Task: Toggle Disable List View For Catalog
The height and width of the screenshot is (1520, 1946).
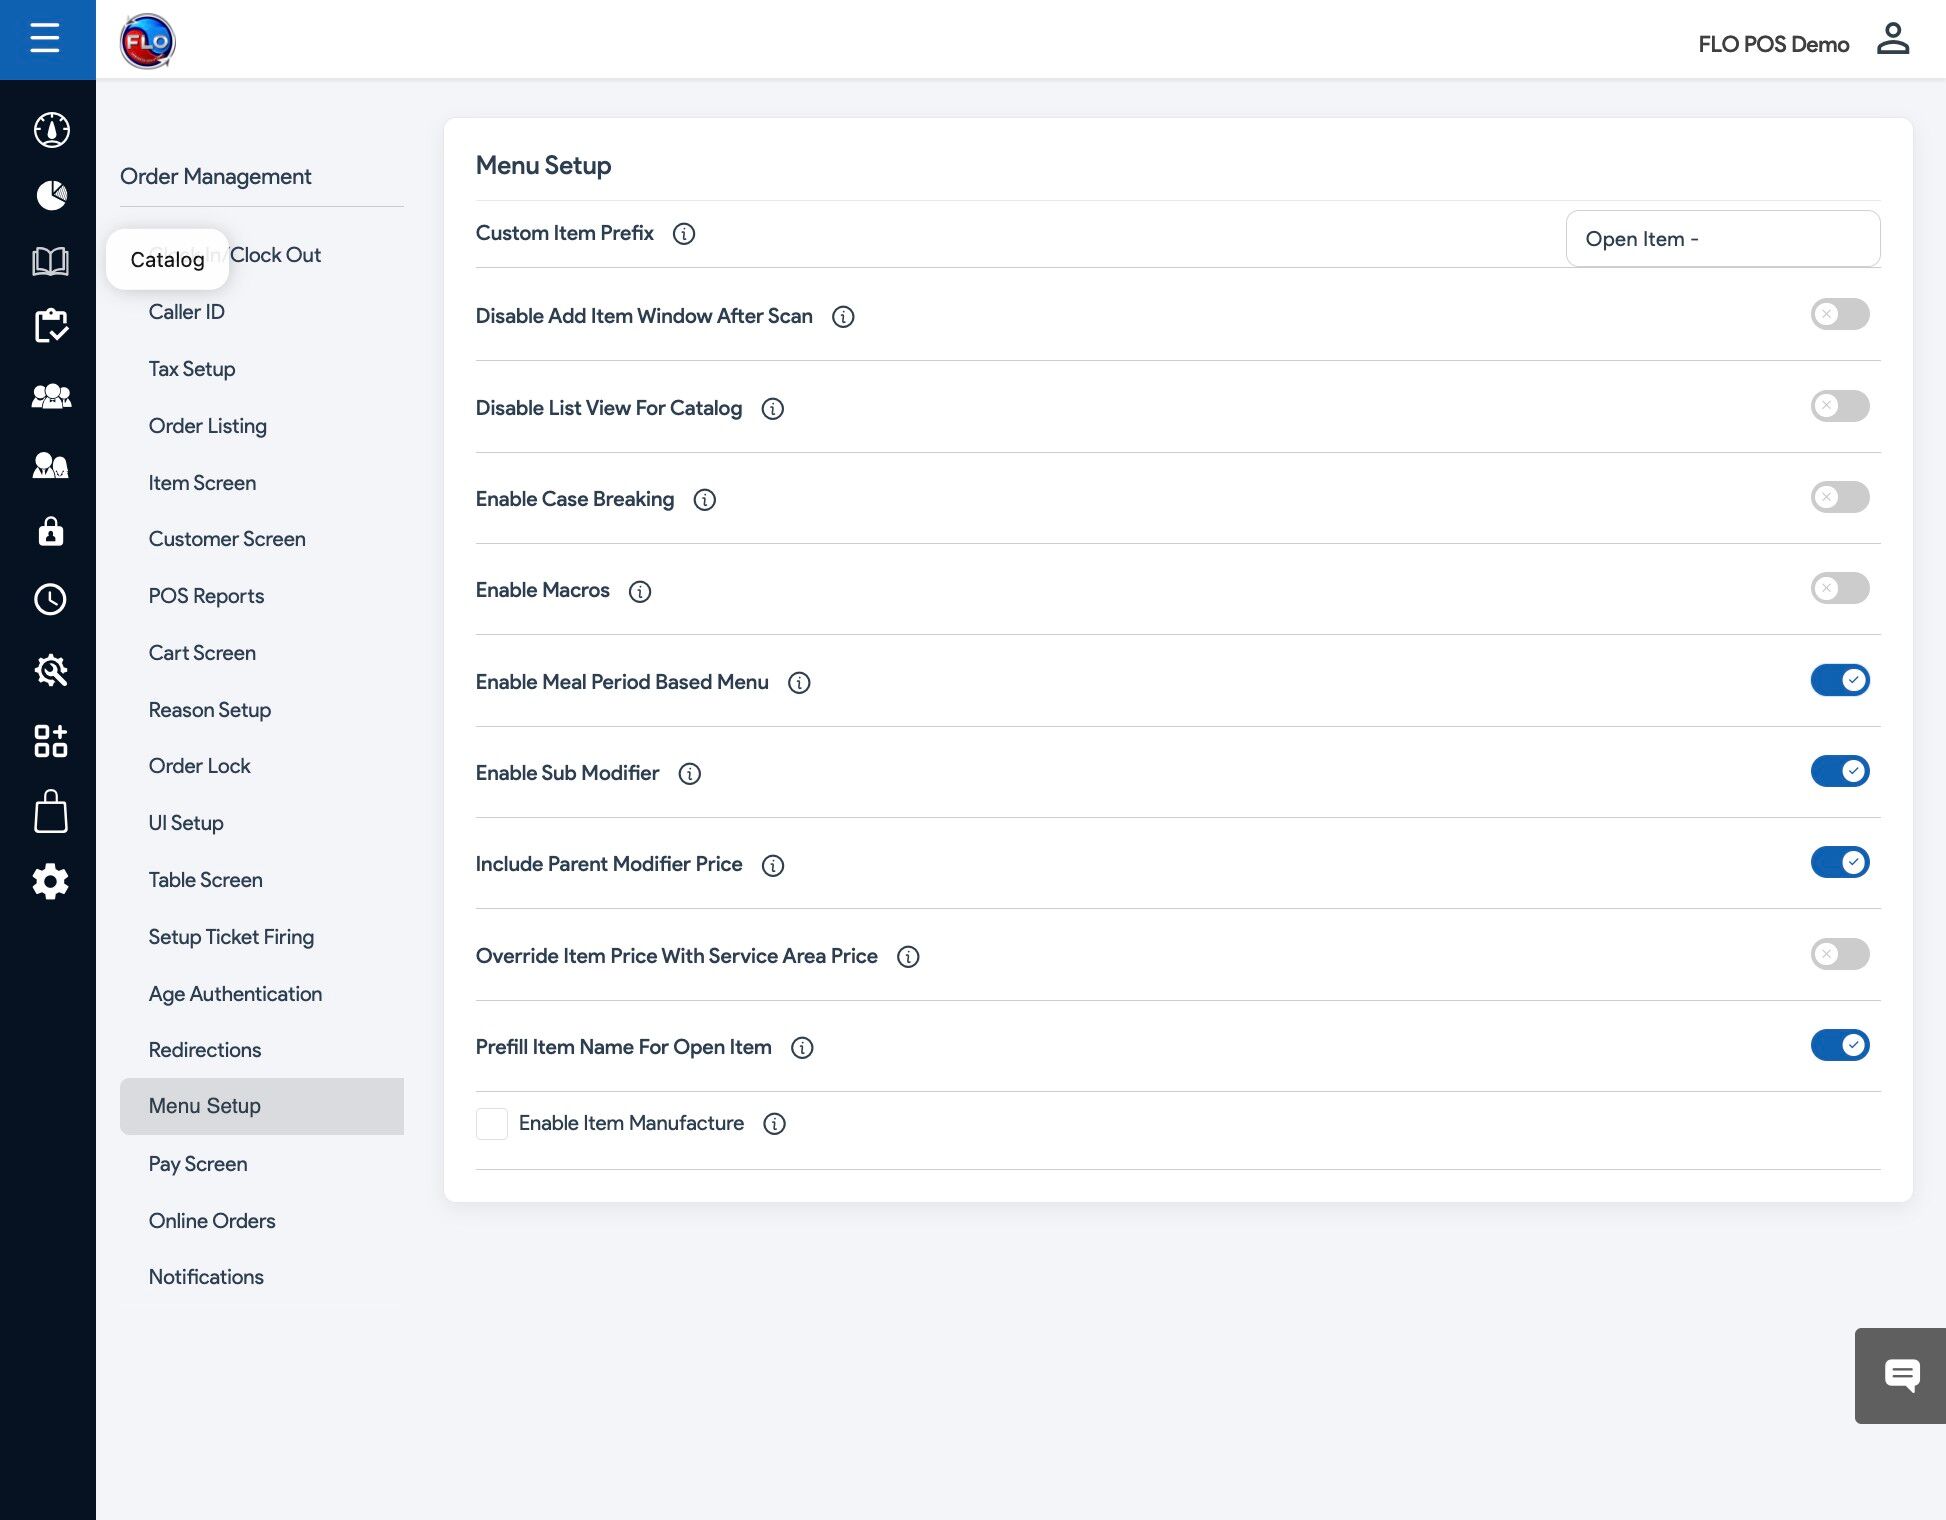Action: (1838, 406)
